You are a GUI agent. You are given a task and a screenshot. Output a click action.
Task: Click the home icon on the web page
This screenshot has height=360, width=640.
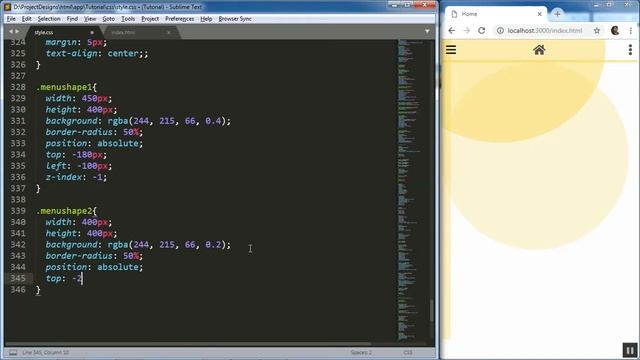point(539,50)
